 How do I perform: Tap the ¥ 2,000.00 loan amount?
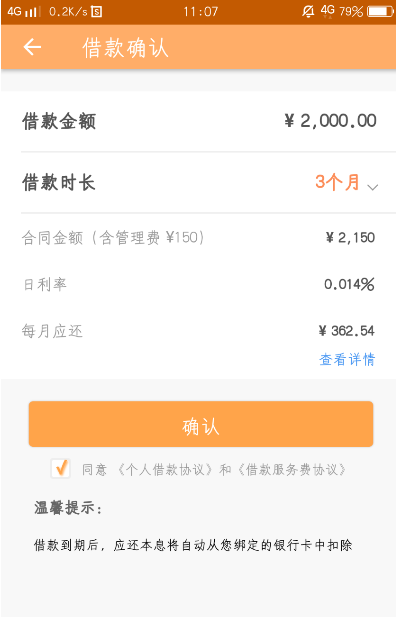[x=330, y=121]
